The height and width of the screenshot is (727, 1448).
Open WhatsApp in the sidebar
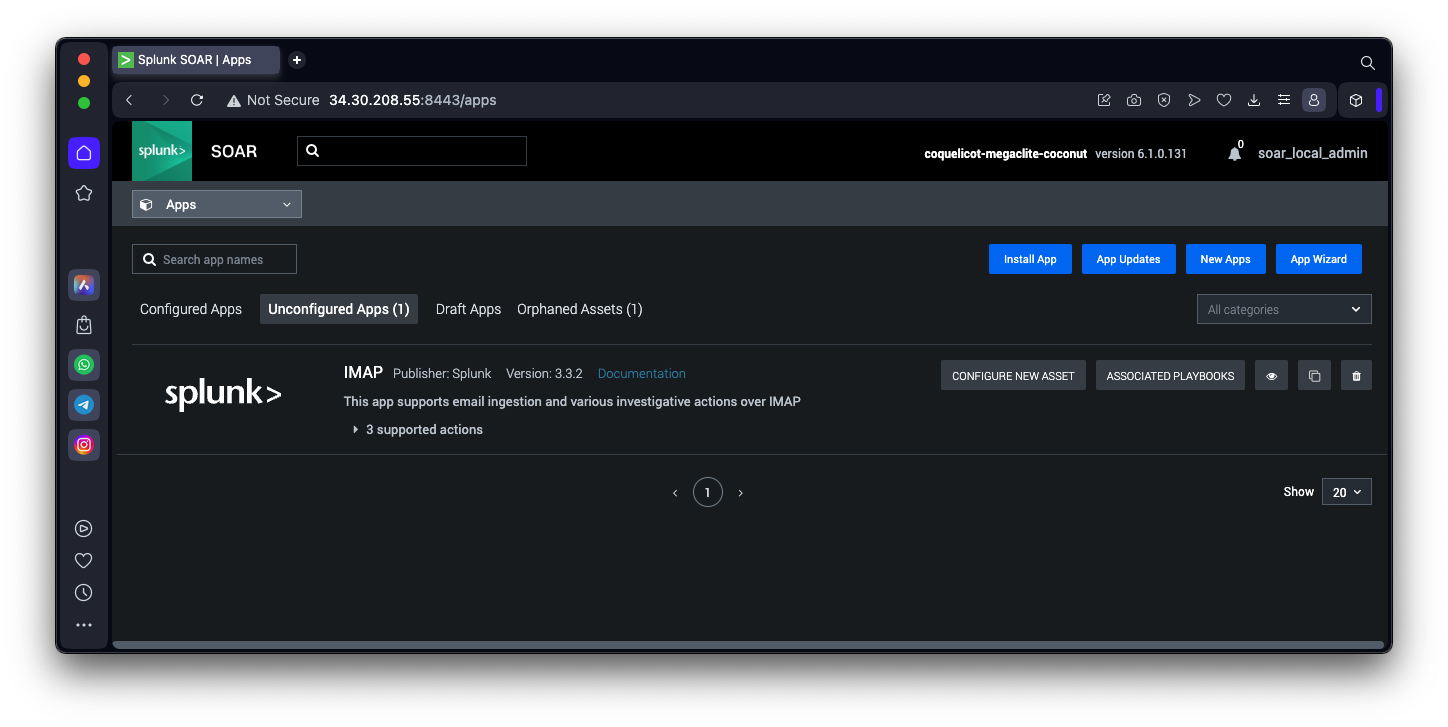(x=84, y=365)
